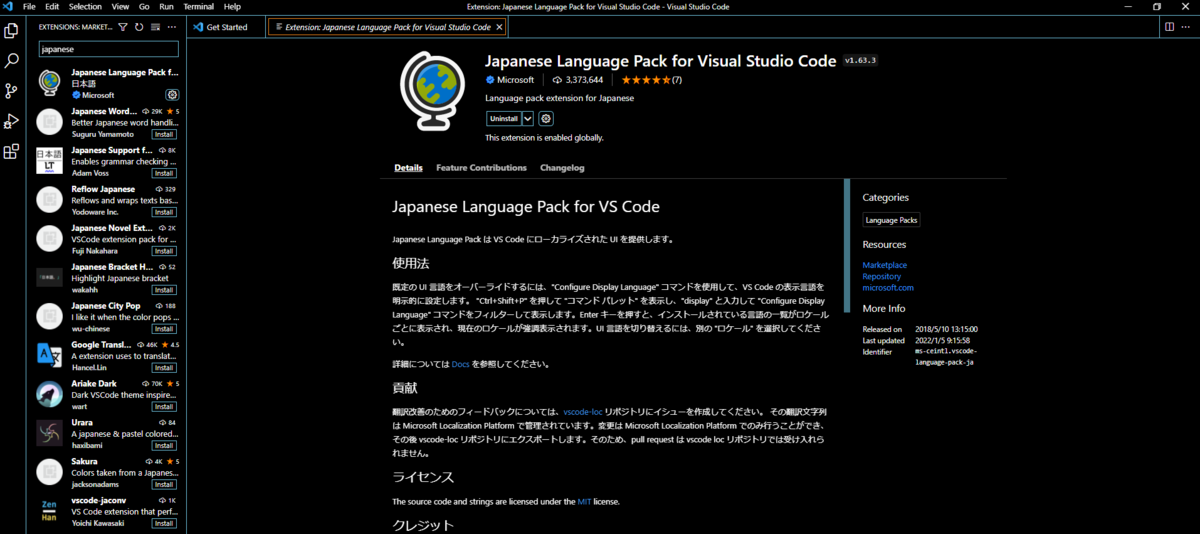Click the filter extensions funnel icon
This screenshot has width=1200, height=534.
(122, 27)
